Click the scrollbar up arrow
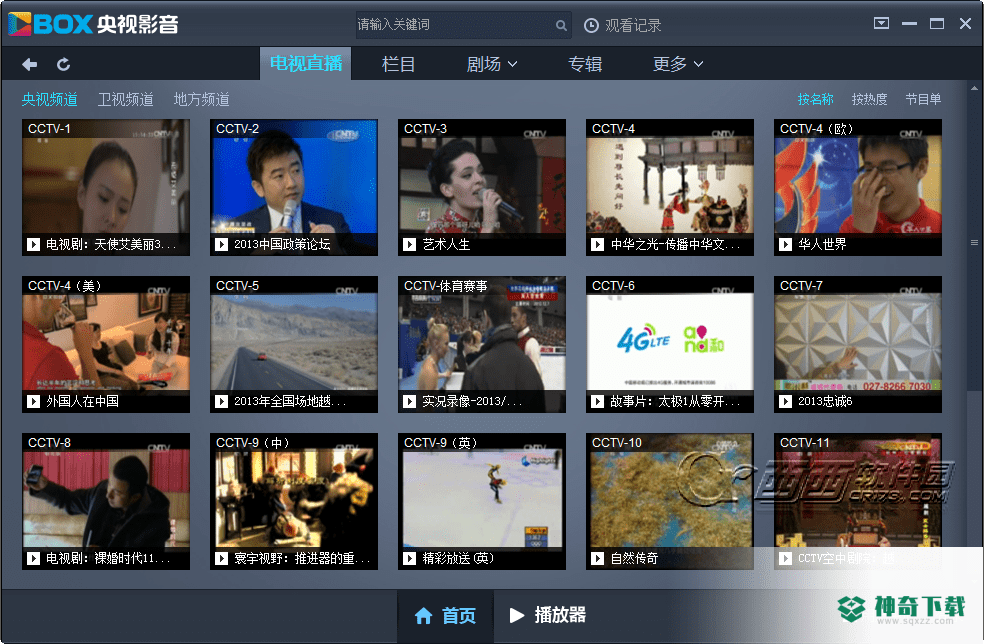 point(975,89)
